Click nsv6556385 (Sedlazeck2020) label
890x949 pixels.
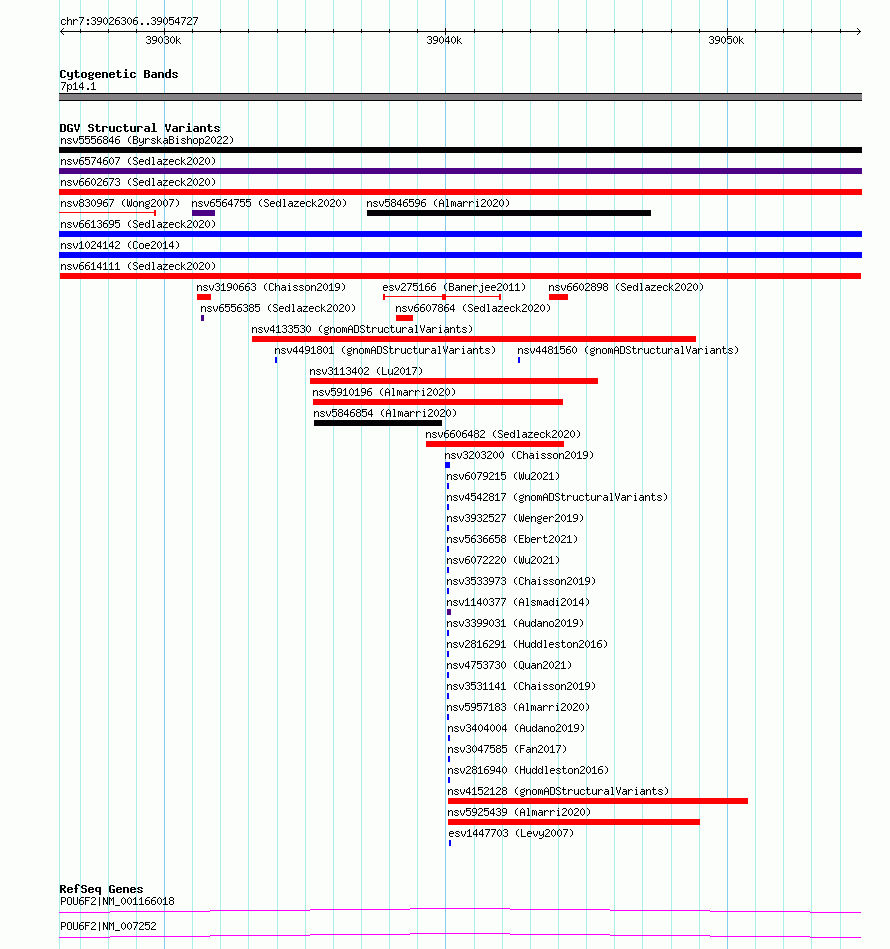click(x=278, y=309)
